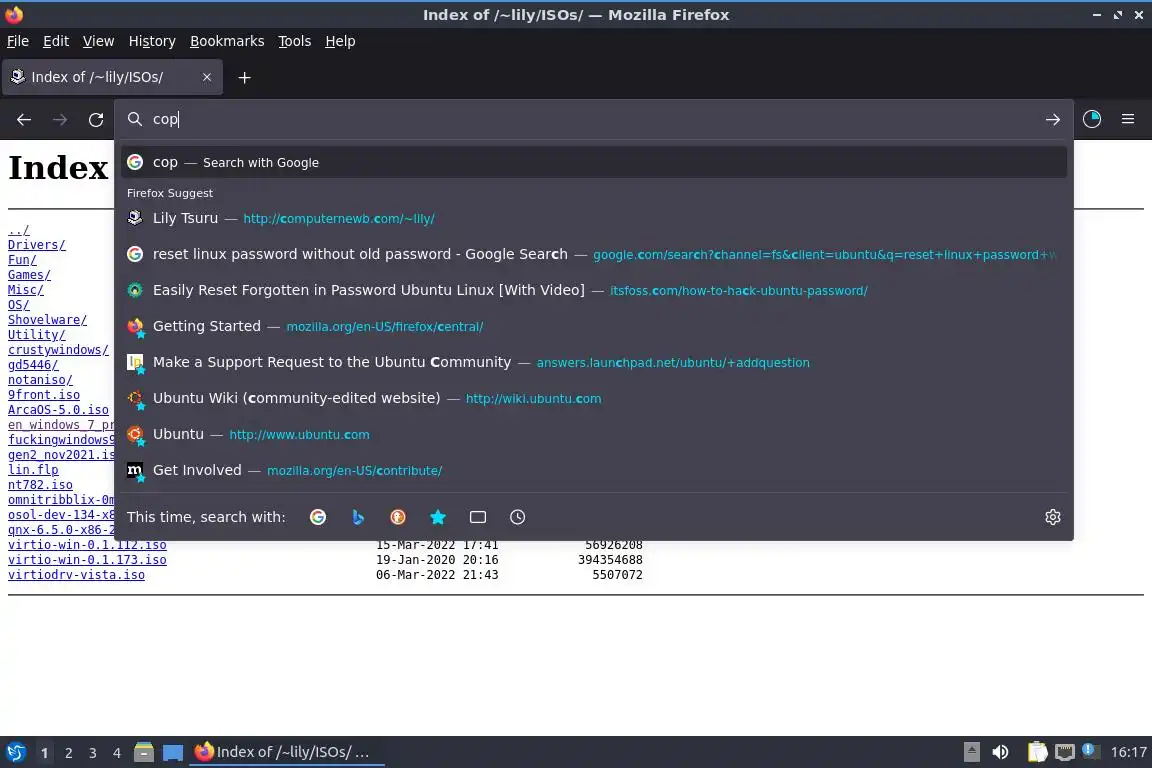Download virtio-win-0.1.112.iso

[87, 545]
